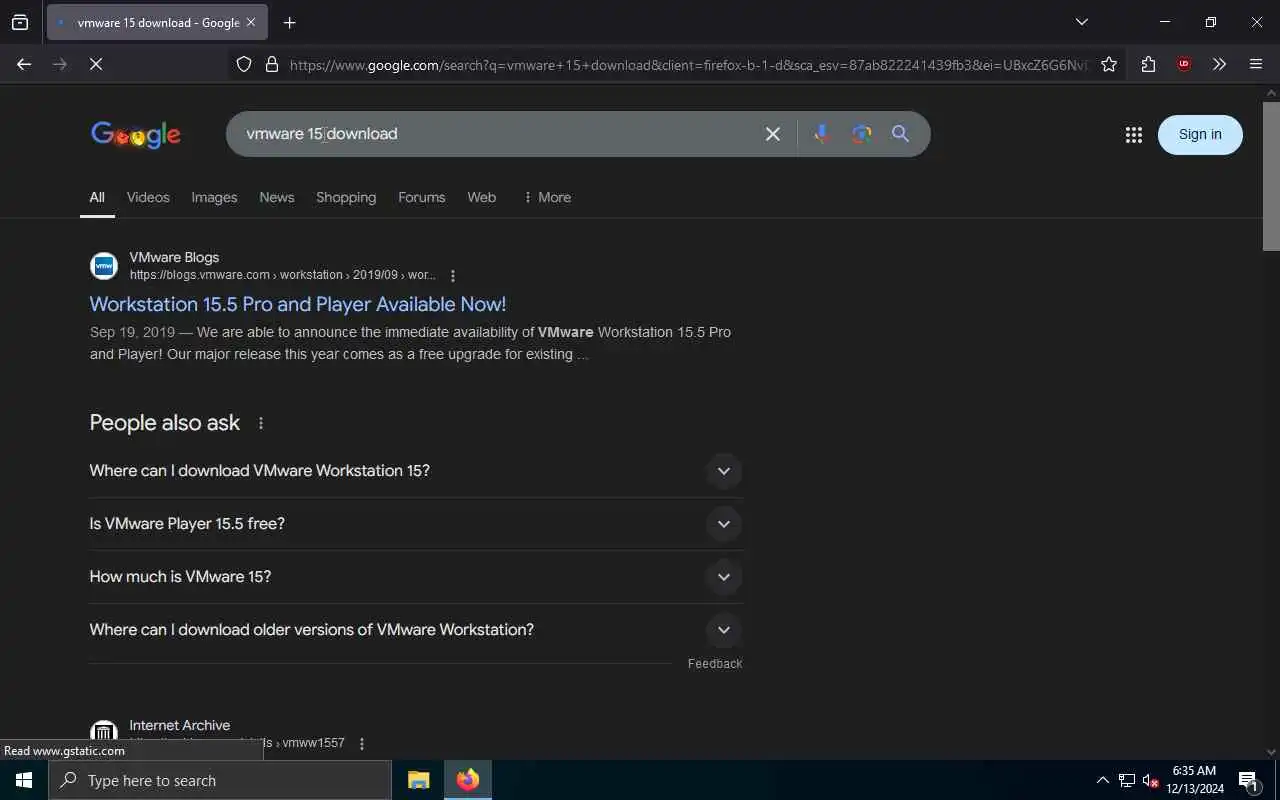The width and height of the screenshot is (1280, 800).
Task: Open options for VMware Blogs result
Action: (x=453, y=276)
